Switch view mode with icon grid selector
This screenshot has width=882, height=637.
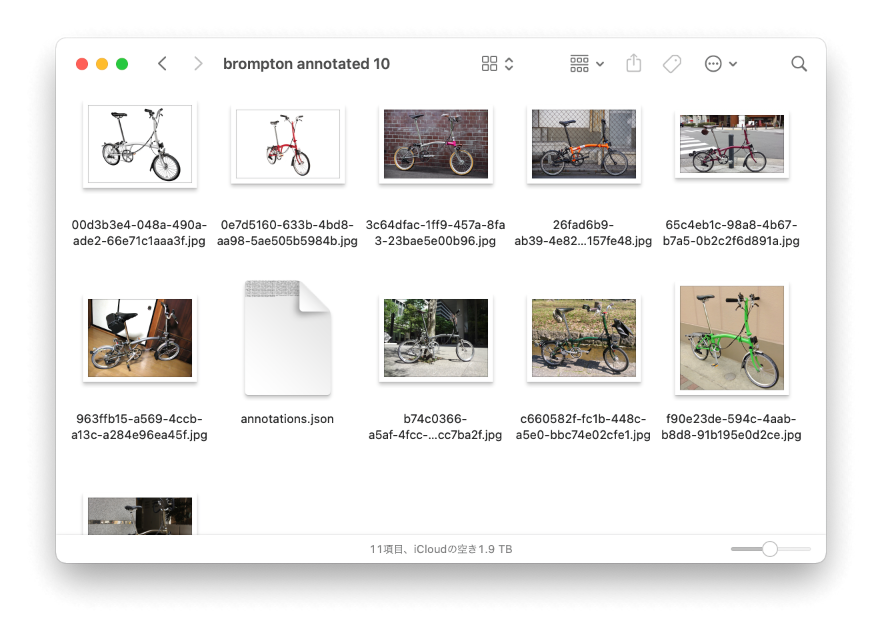(497, 64)
